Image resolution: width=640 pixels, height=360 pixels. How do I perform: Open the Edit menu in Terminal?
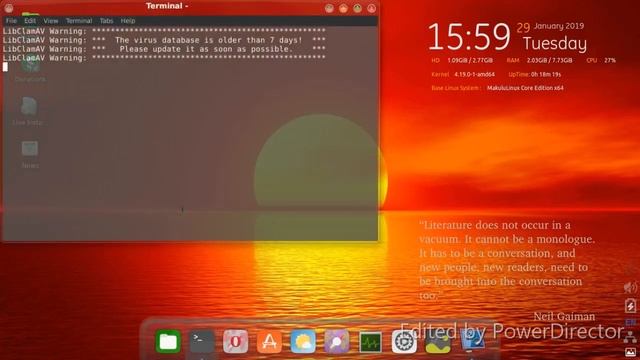30,21
